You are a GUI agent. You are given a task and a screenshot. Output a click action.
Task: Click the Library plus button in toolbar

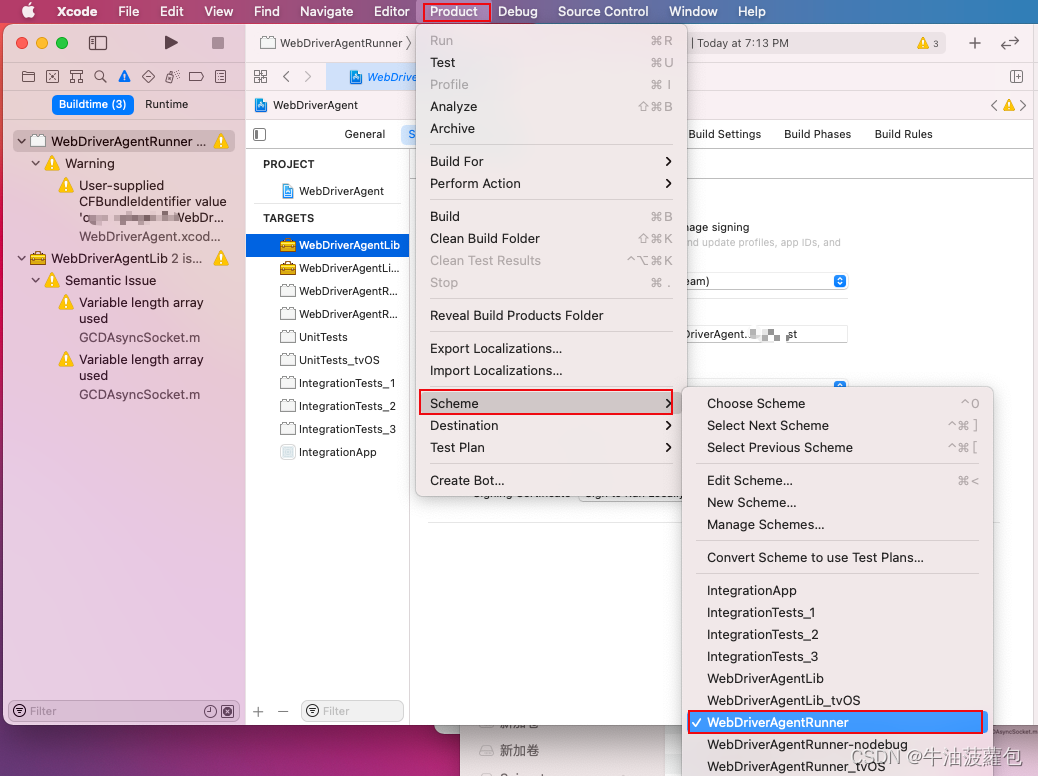974,43
